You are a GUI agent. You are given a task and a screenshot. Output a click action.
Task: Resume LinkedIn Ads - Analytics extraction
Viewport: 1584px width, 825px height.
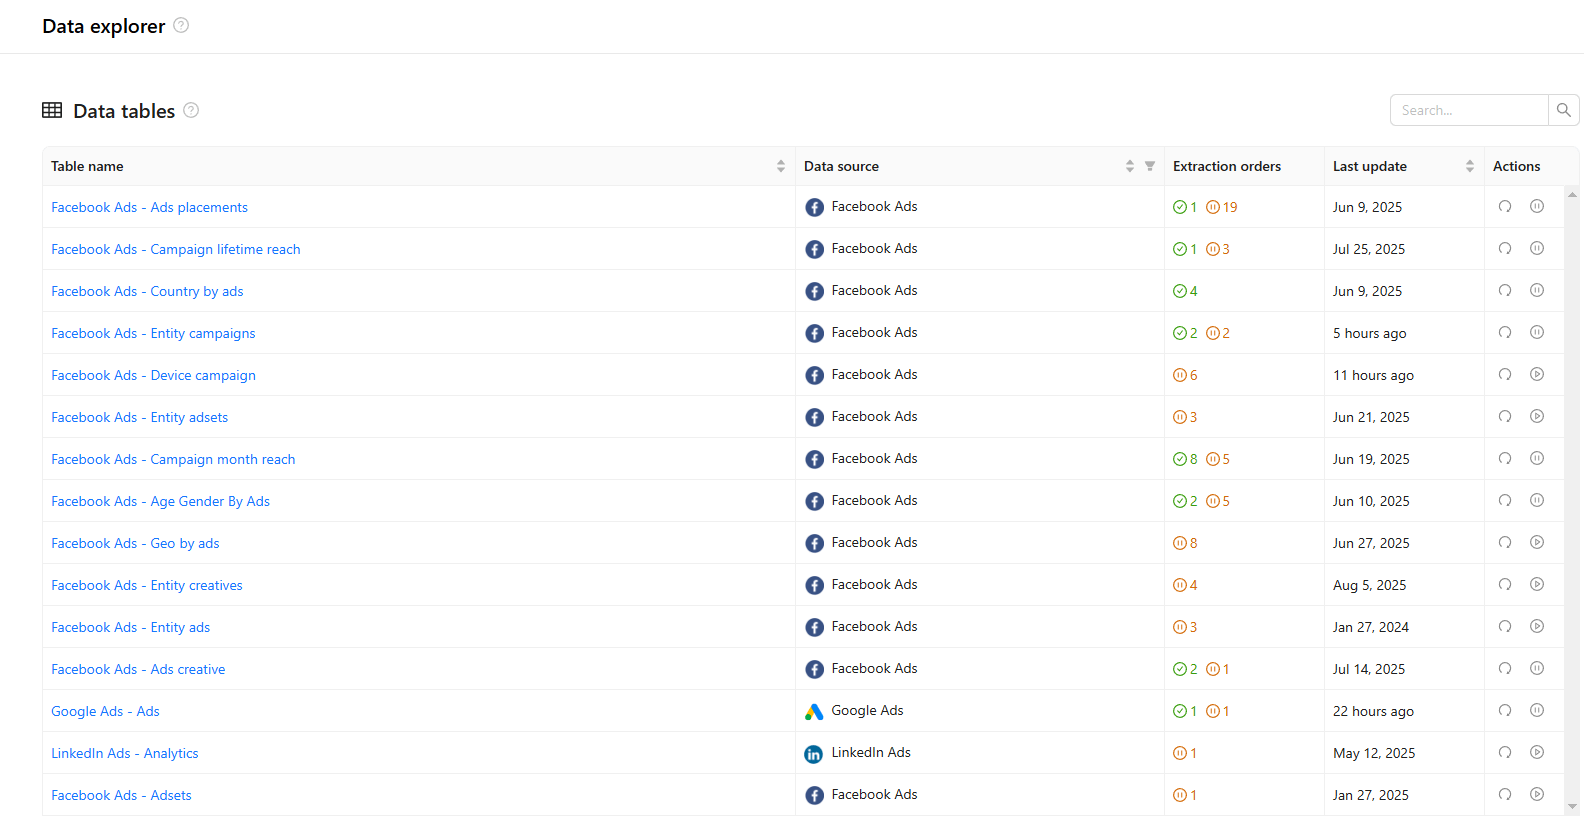coord(1537,752)
